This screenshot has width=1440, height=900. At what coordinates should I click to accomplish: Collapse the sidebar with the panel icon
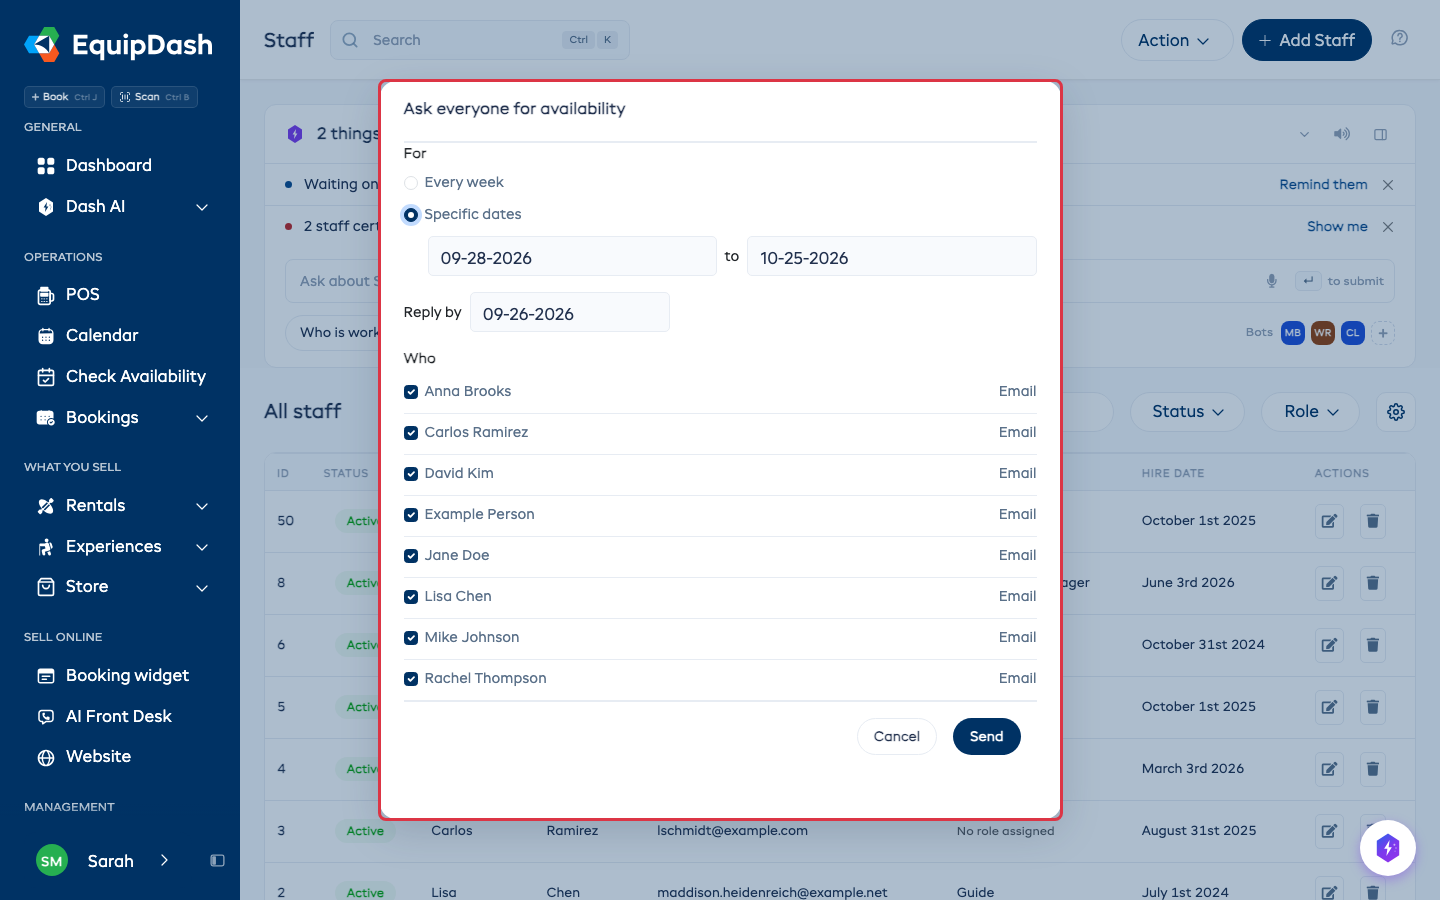tap(217, 861)
